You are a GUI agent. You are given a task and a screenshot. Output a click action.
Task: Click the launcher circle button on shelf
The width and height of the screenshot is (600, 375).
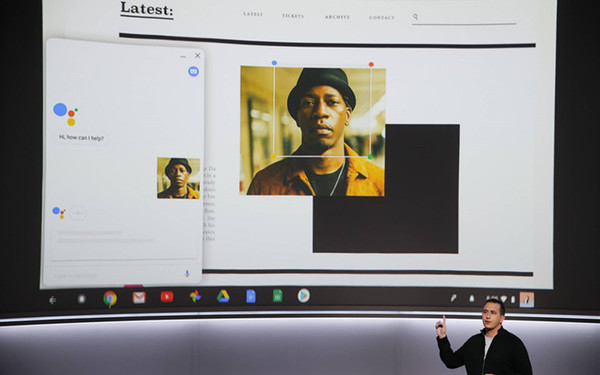click(82, 299)
